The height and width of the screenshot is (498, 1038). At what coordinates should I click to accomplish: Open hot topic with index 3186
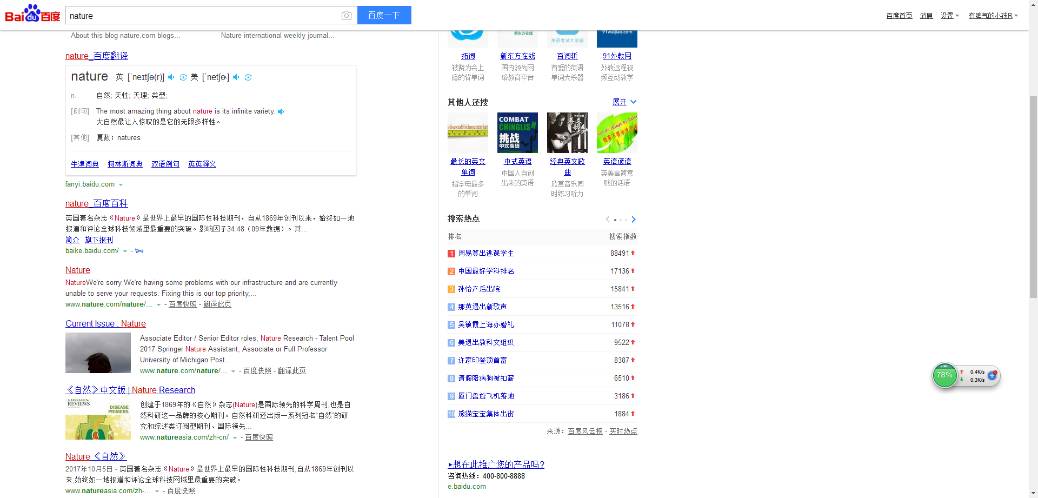click(487, 396)
